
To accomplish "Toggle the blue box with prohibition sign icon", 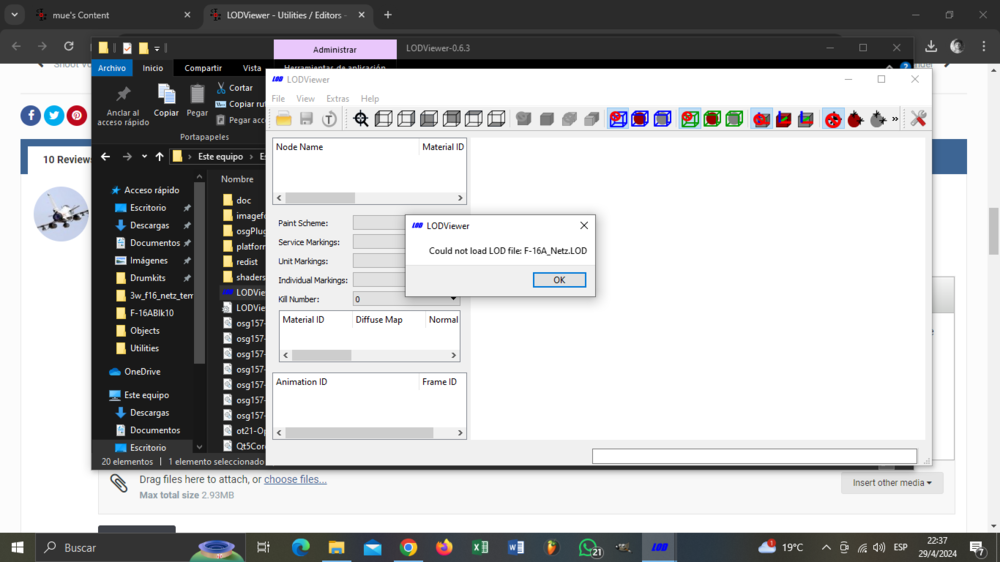I will [618, 119].
